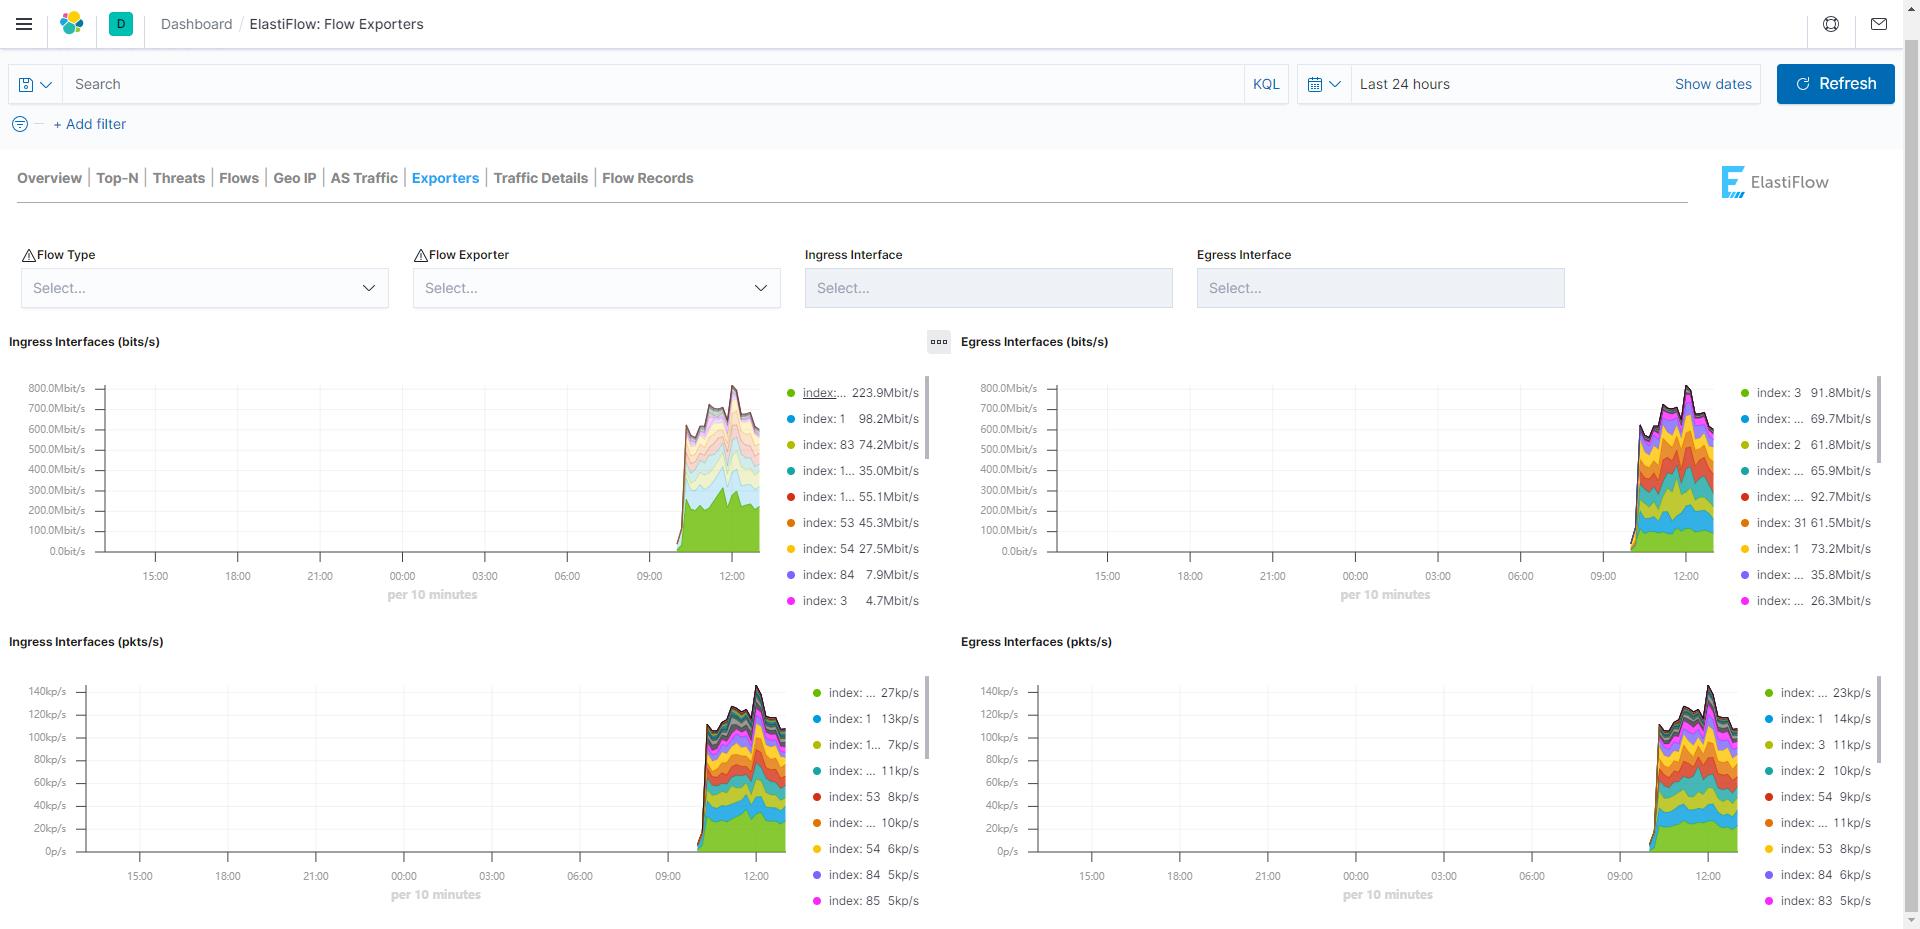Open the main navigation hamburger menu
Screen dimensions: 1920x929
(24, 24)
